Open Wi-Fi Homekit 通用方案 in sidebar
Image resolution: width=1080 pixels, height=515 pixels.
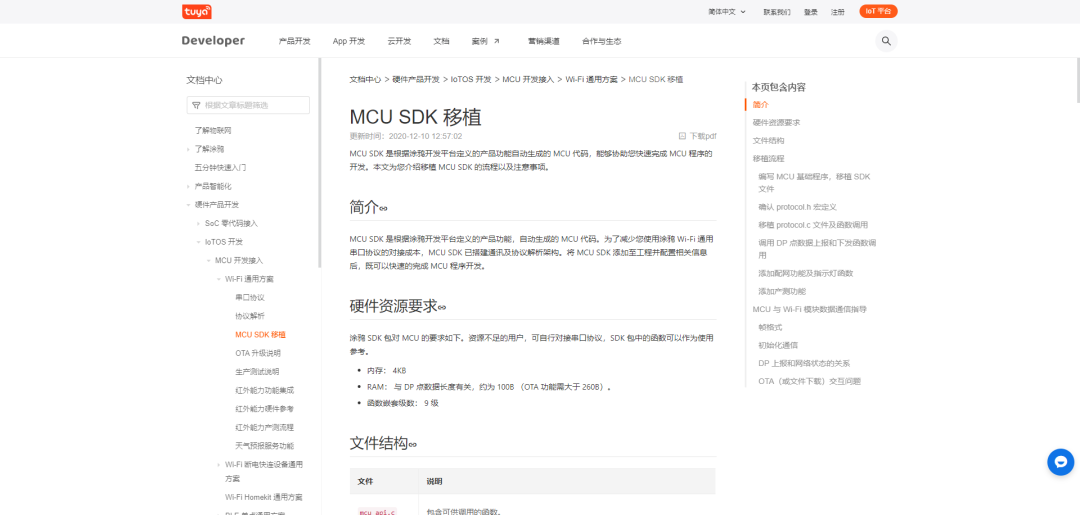click(263, 497)
